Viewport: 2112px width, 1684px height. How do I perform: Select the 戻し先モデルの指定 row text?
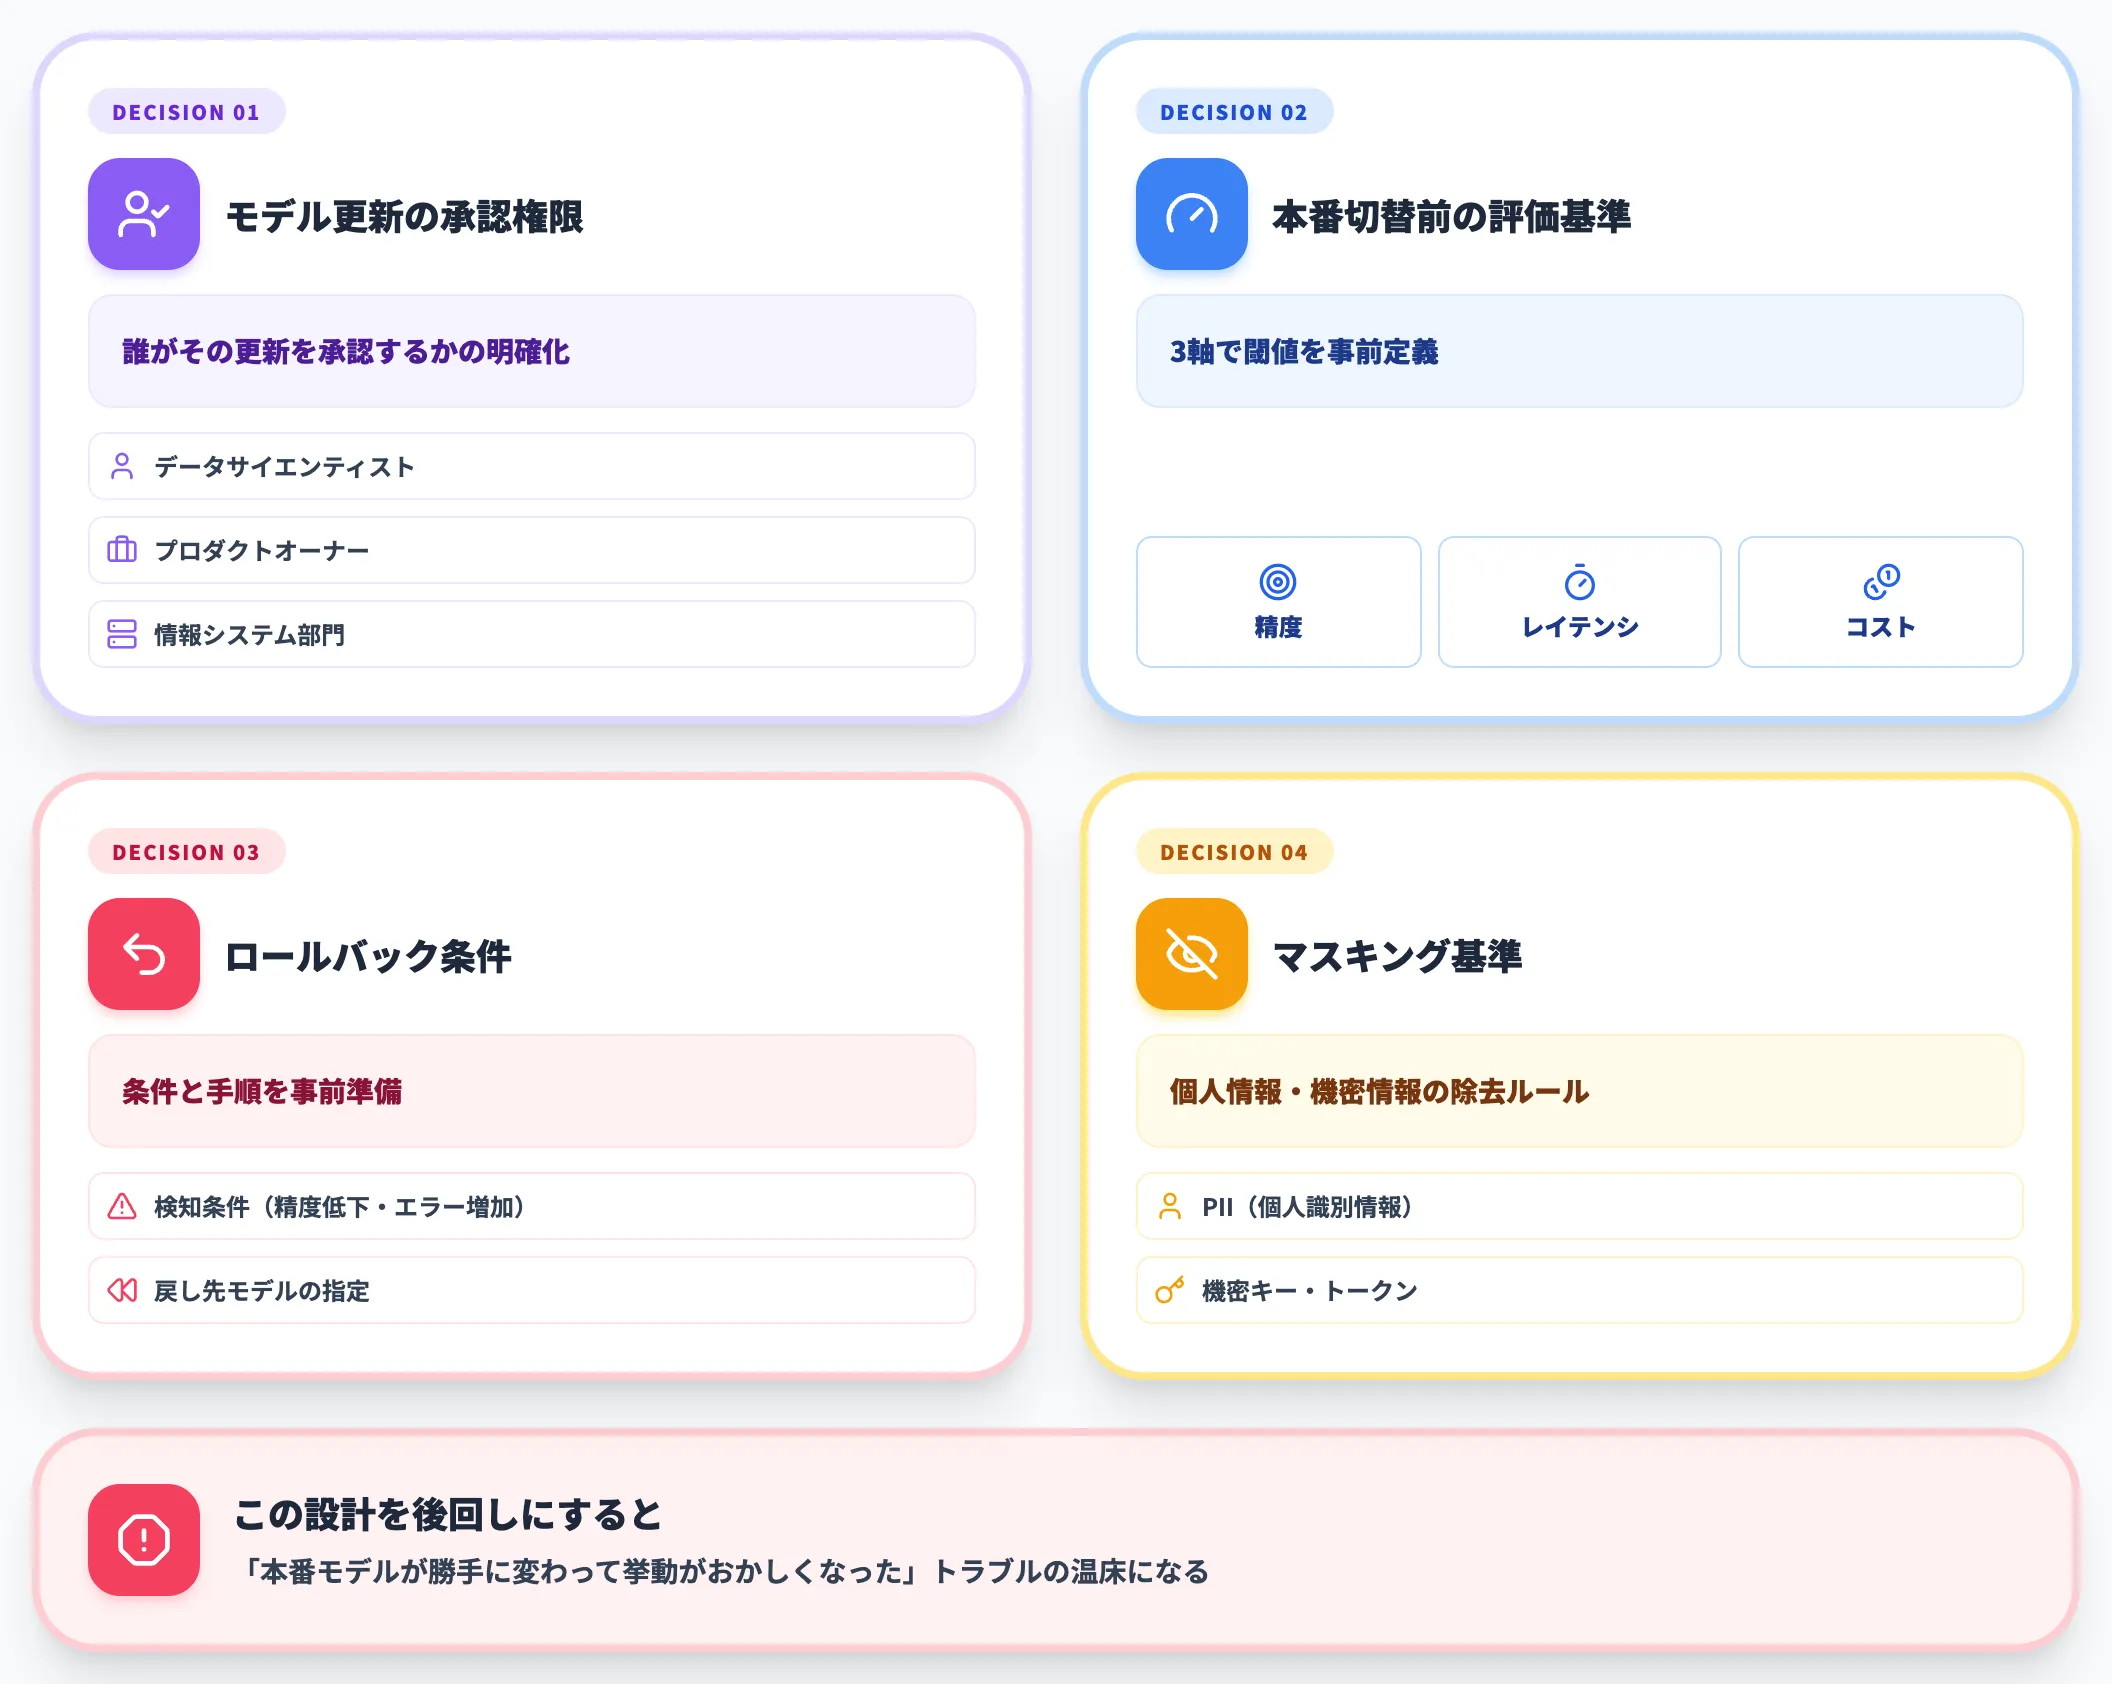point(262,1291)
